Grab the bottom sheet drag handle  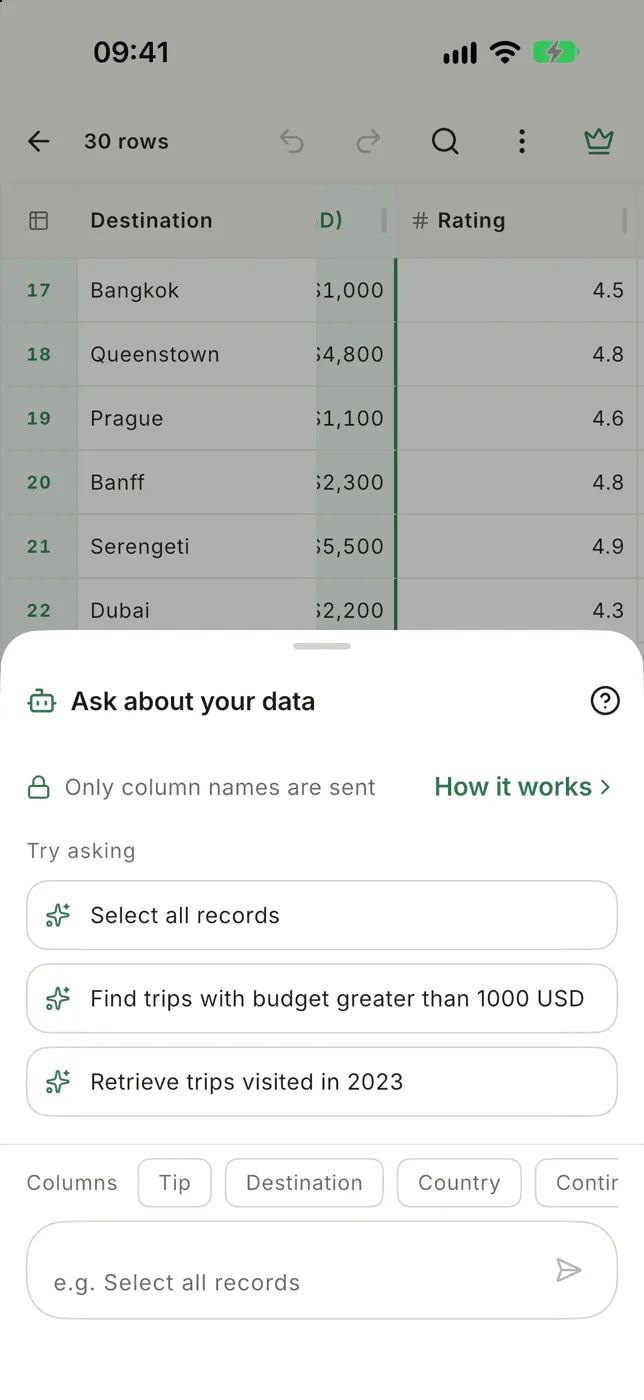[322, 646]
